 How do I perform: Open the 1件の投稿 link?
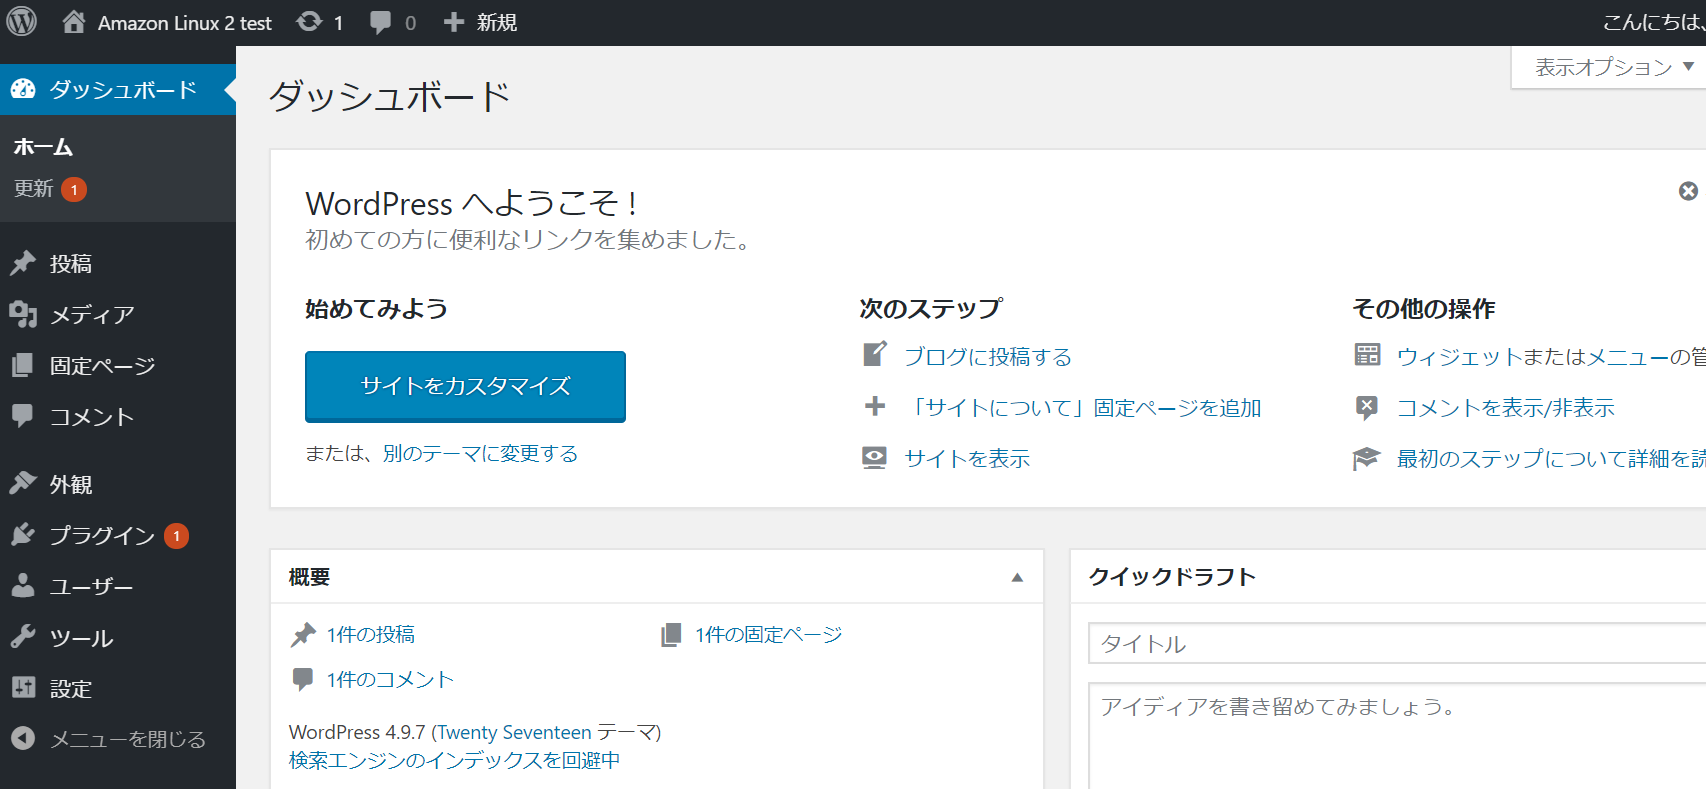point(370,634)
